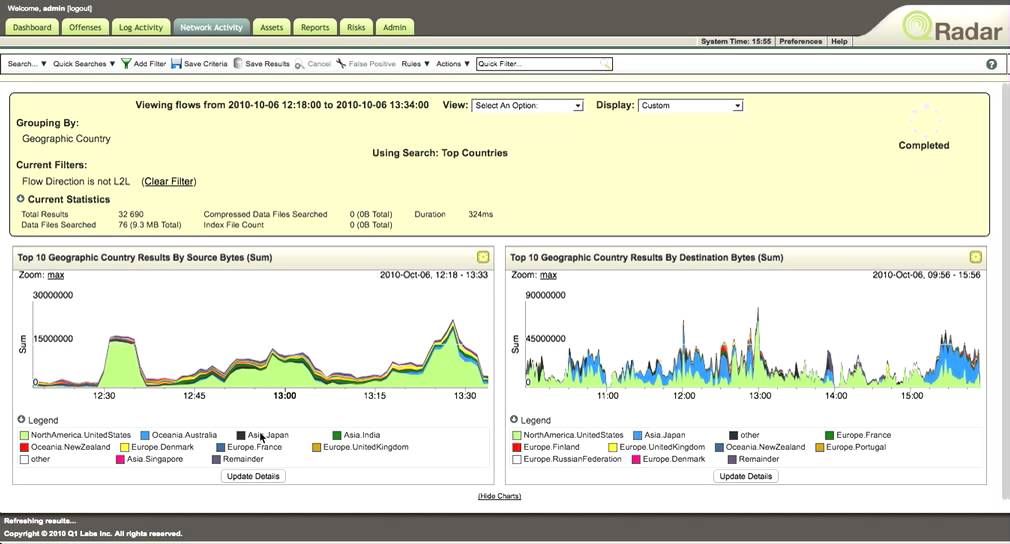Click the 14:00 marker on Destination Bytes chart
Viewport: 1010px width, 544px height.
(x=836, y=395)
